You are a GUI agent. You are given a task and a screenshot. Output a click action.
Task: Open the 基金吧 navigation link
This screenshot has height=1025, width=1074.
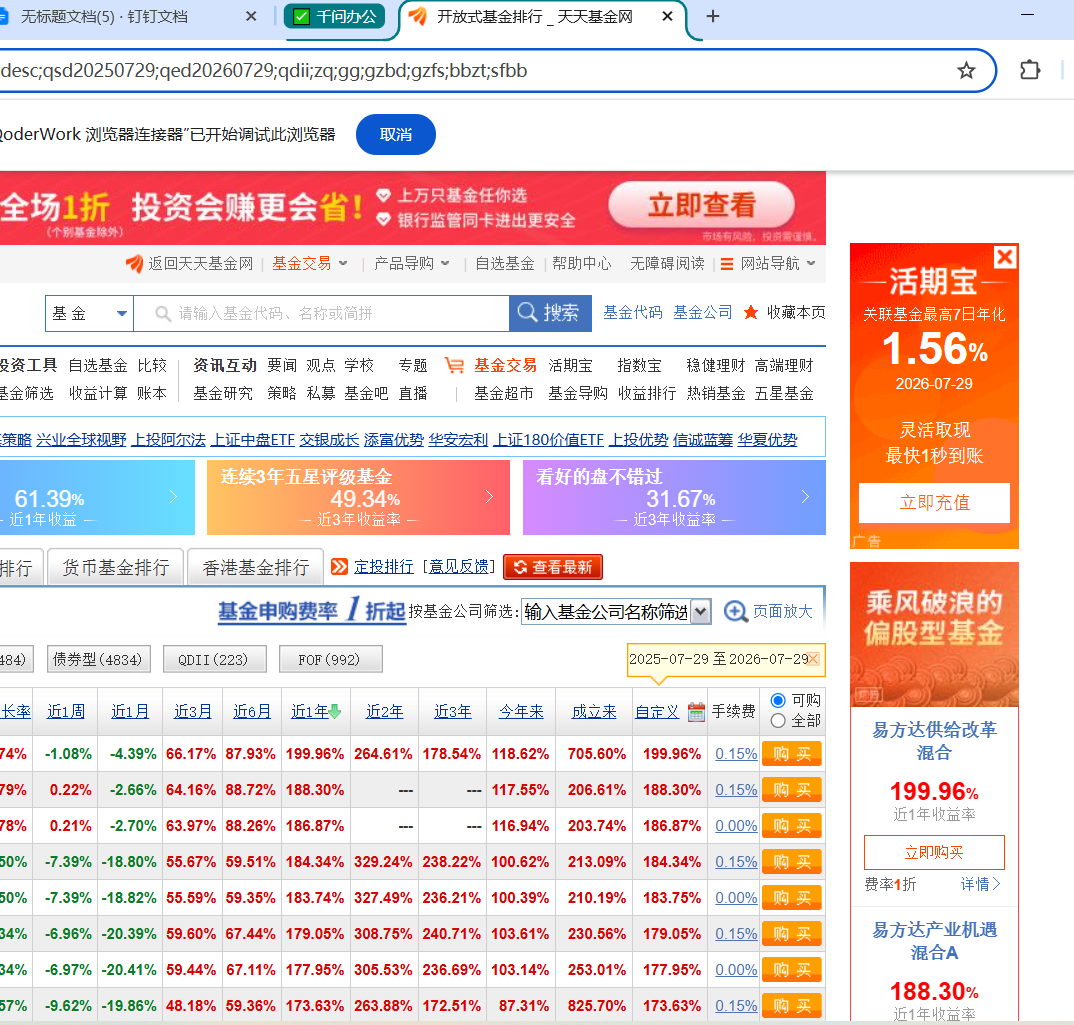click(366, 393)
